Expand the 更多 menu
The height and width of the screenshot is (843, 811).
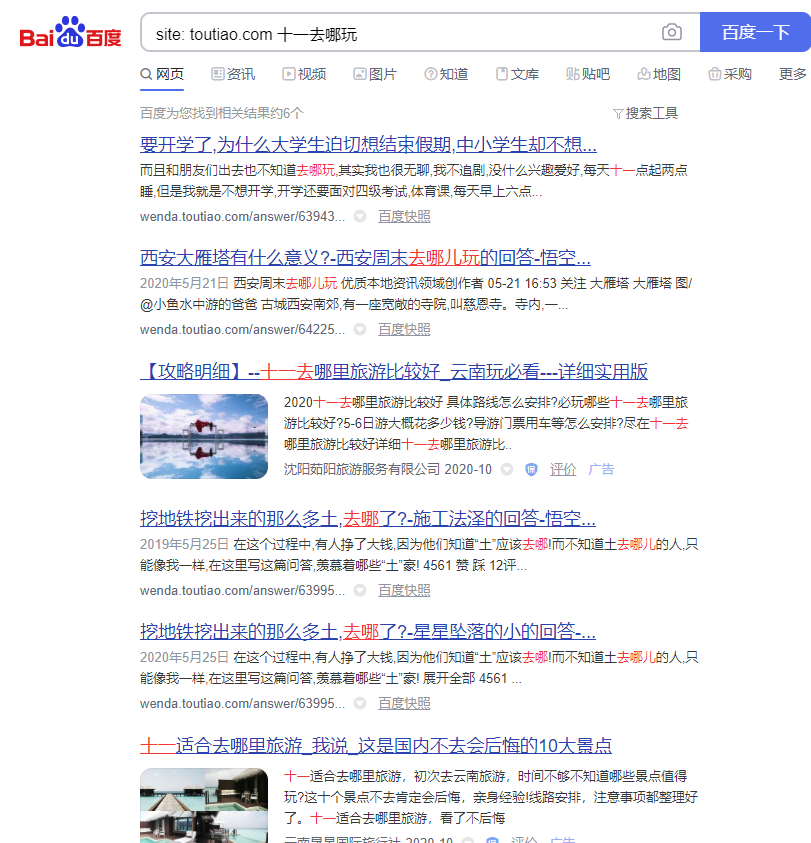(793, 74)
